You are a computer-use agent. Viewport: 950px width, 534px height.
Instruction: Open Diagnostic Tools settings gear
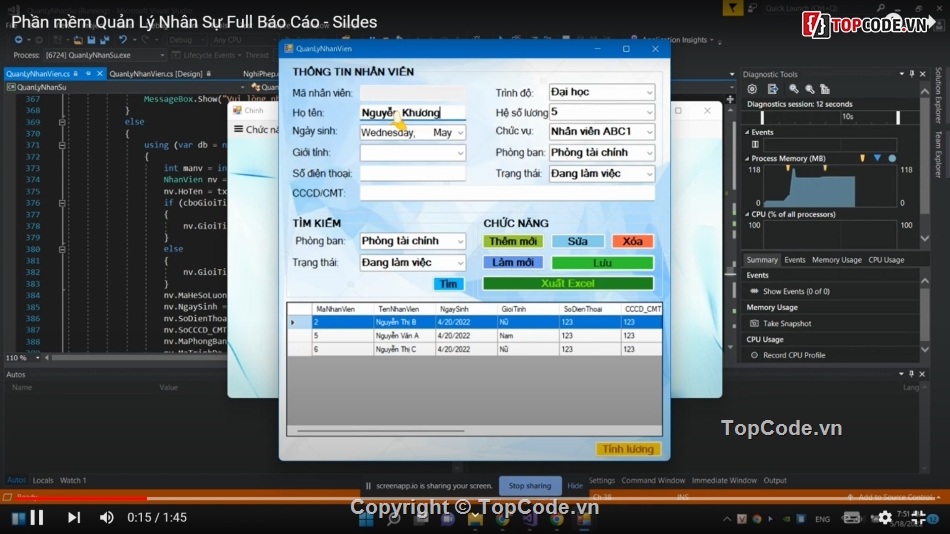754,89
